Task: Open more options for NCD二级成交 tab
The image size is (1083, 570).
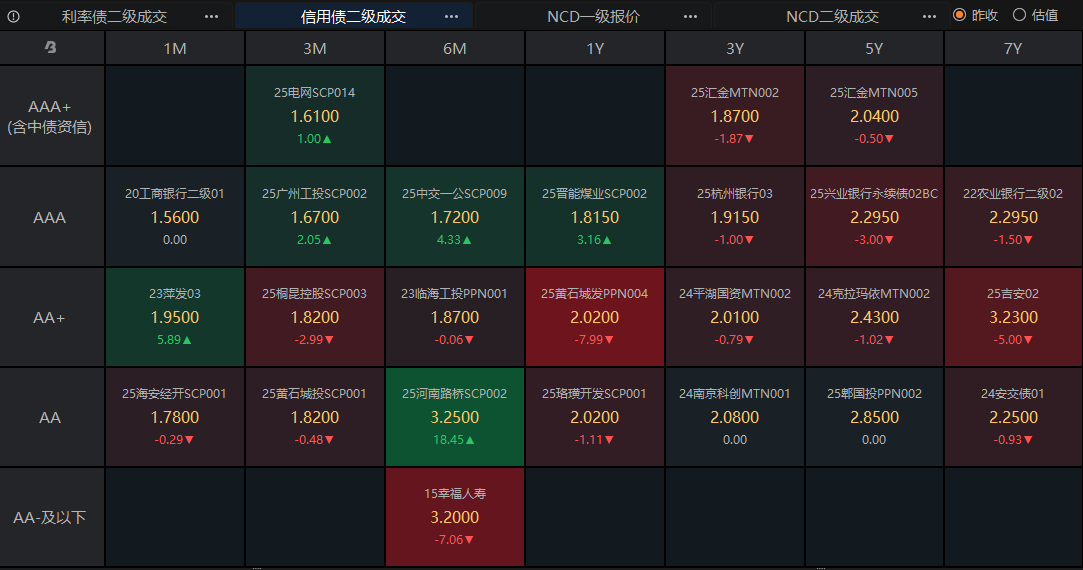Action: [x=929, y=16]
